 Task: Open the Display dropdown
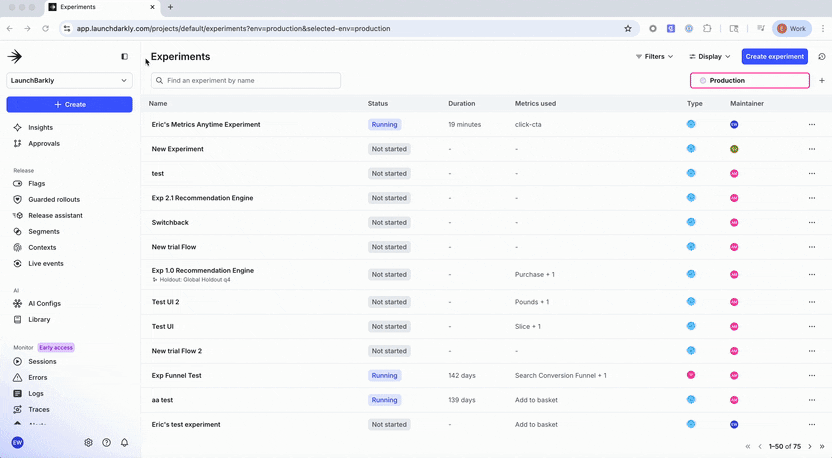tap(709, 57)
